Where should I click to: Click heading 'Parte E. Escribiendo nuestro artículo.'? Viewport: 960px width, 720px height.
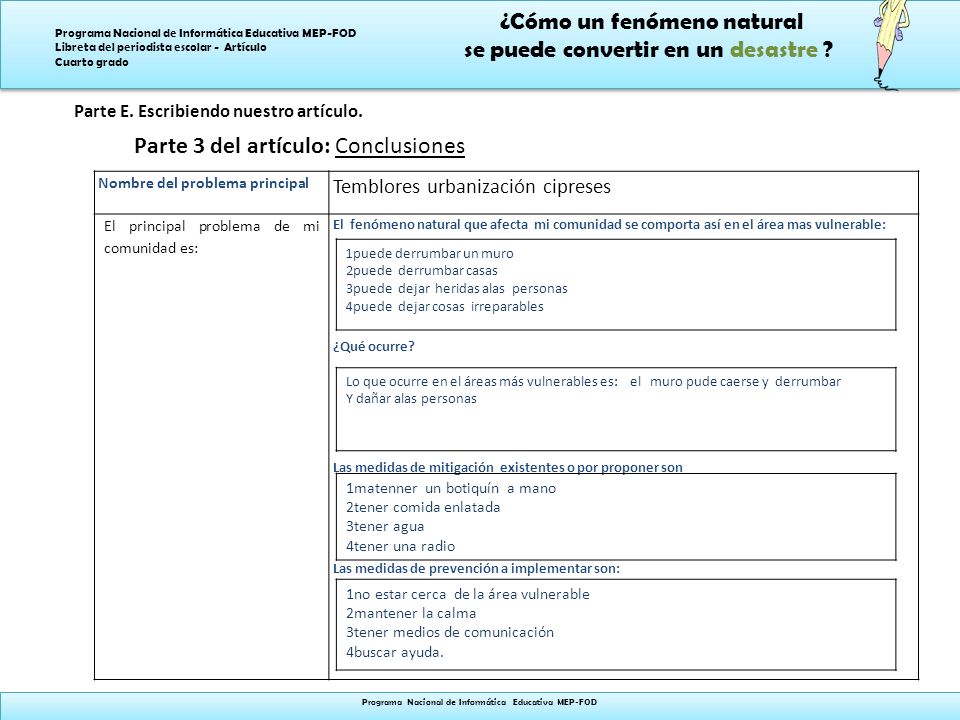tap(218, 111)
